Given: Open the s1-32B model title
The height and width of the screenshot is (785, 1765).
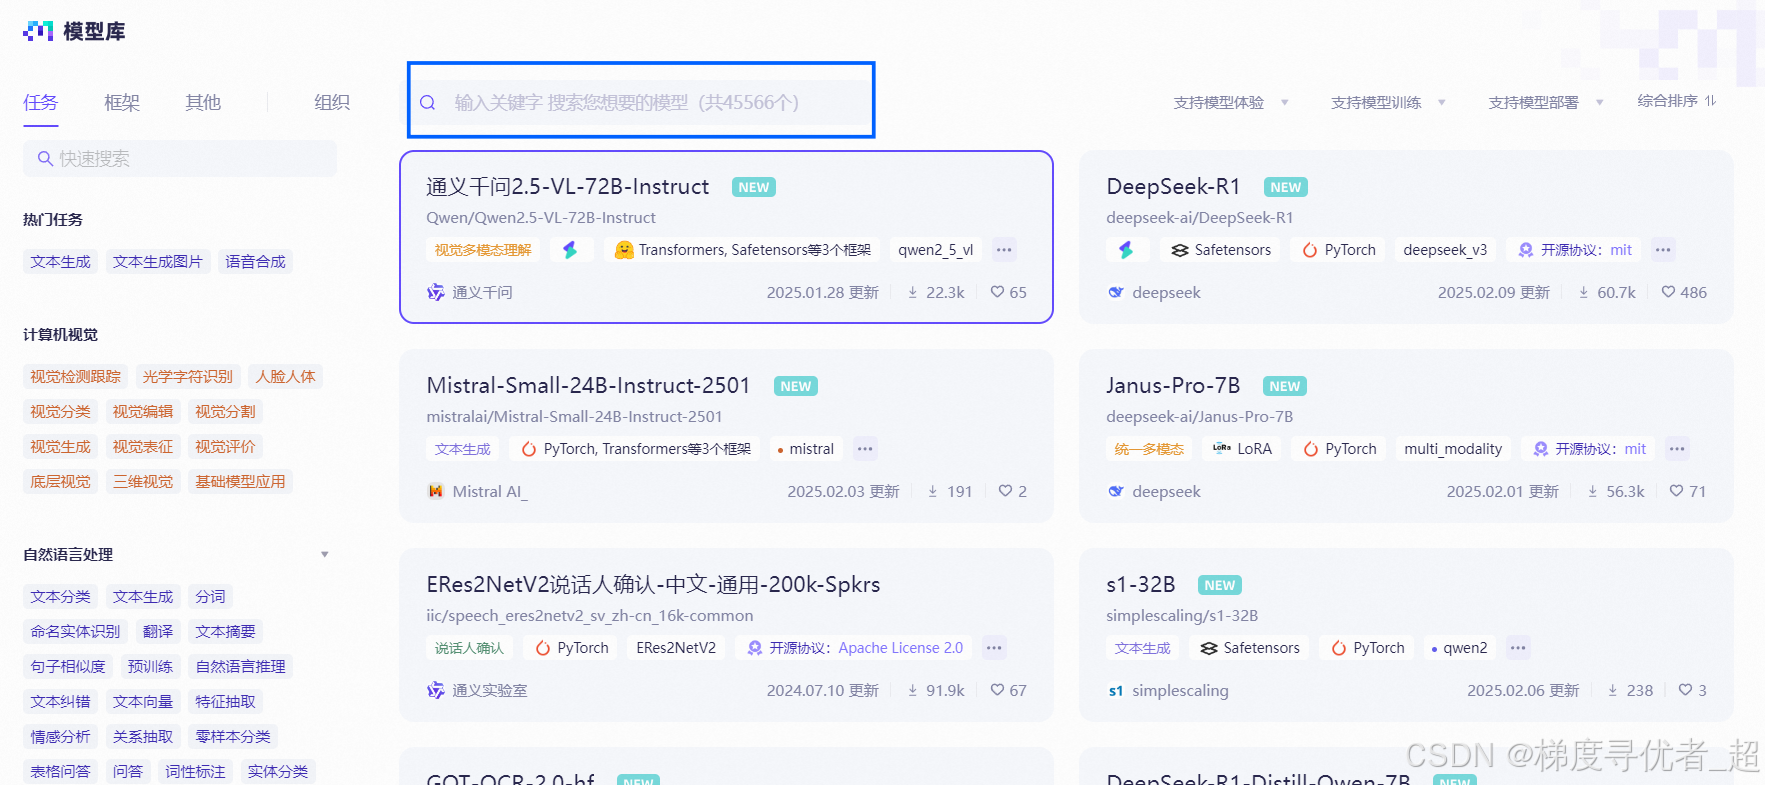Looking at the screenshot, I should point(1141,585).
